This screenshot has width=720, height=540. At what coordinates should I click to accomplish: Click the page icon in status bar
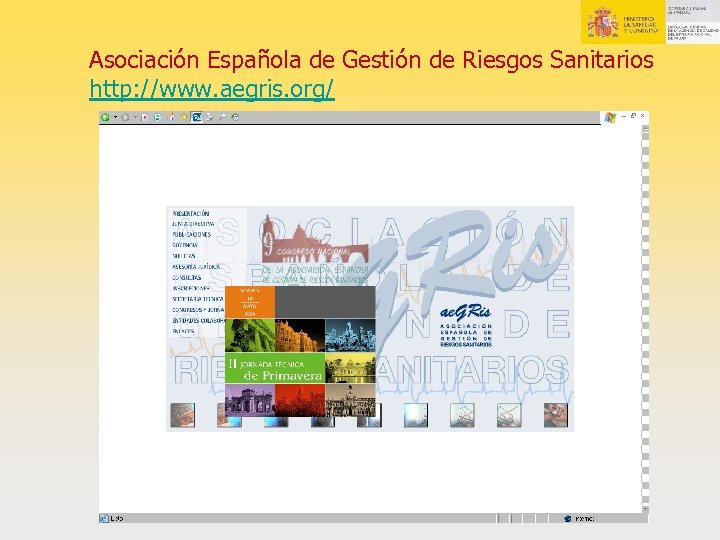(x=104, y=518)
